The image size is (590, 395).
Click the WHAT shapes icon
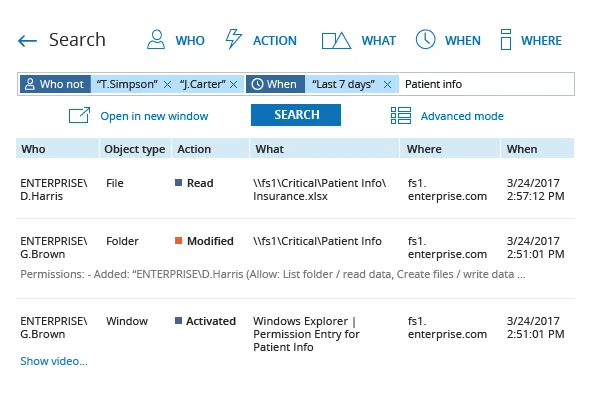[336, 41]
